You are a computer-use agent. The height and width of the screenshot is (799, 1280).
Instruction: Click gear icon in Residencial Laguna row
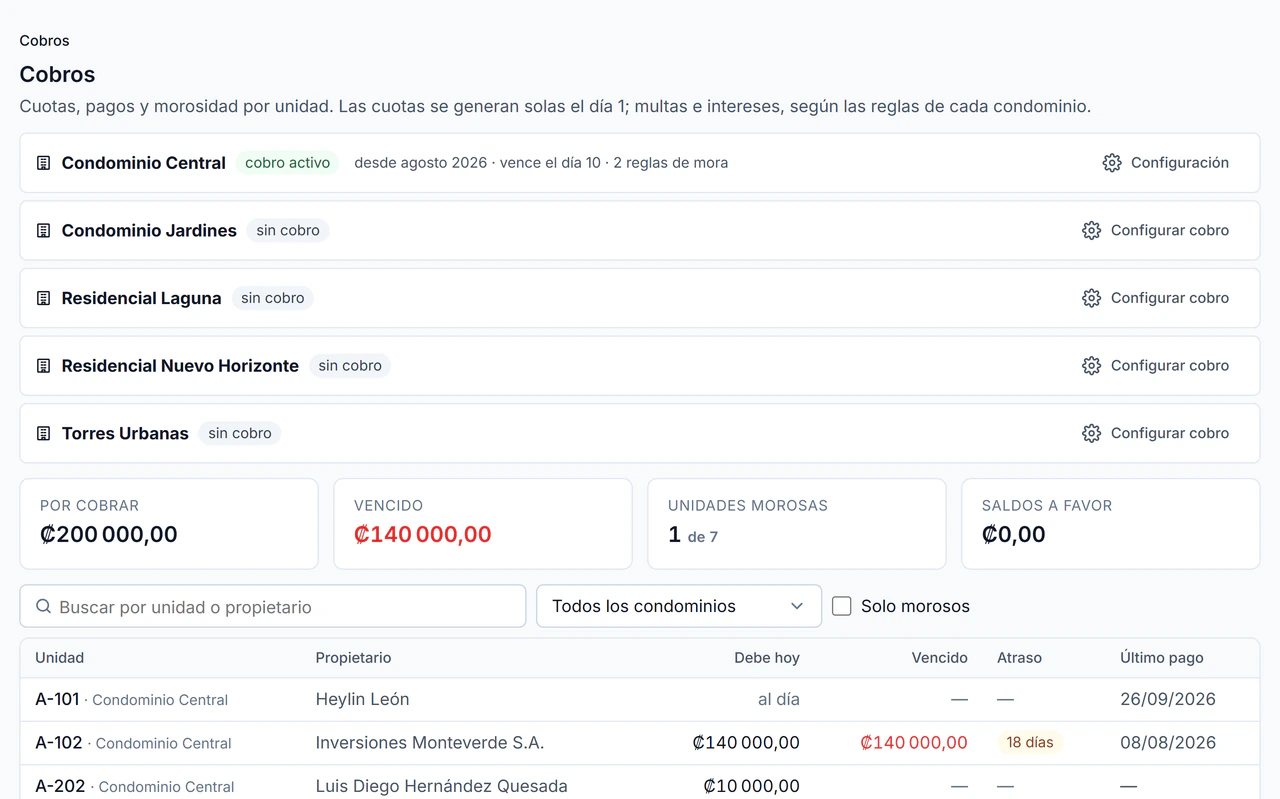pyautogui.click(x=1092, y=298)
